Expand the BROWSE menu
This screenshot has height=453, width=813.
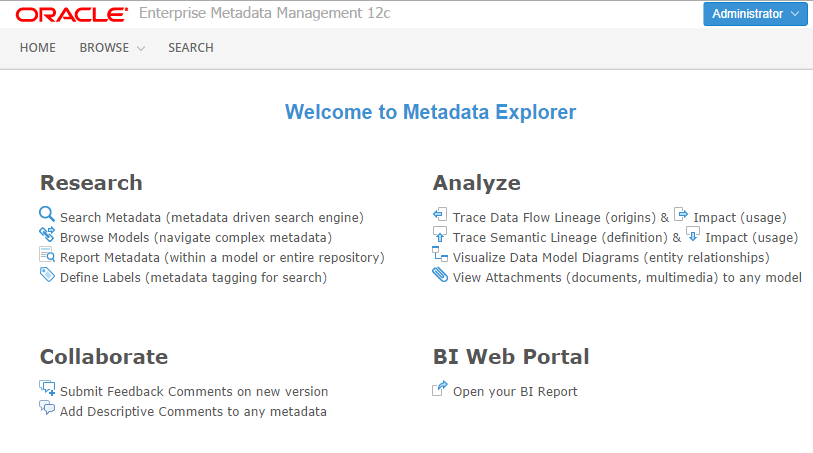[112, 48]
